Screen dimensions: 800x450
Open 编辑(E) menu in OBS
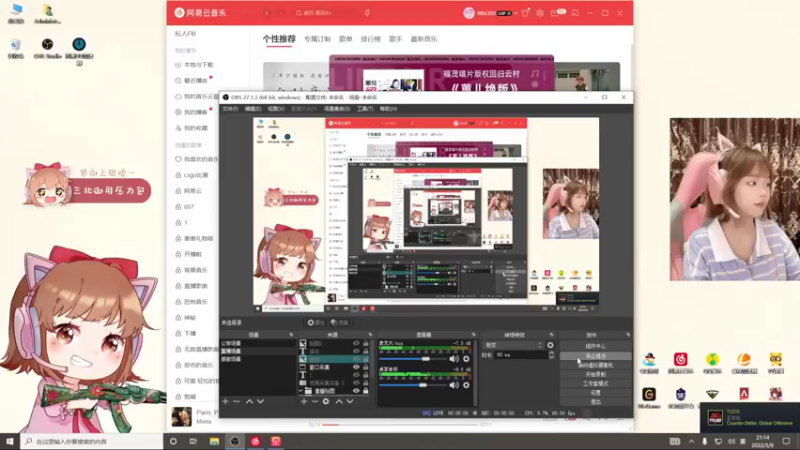pyautogui.click(x=253, y=109)
